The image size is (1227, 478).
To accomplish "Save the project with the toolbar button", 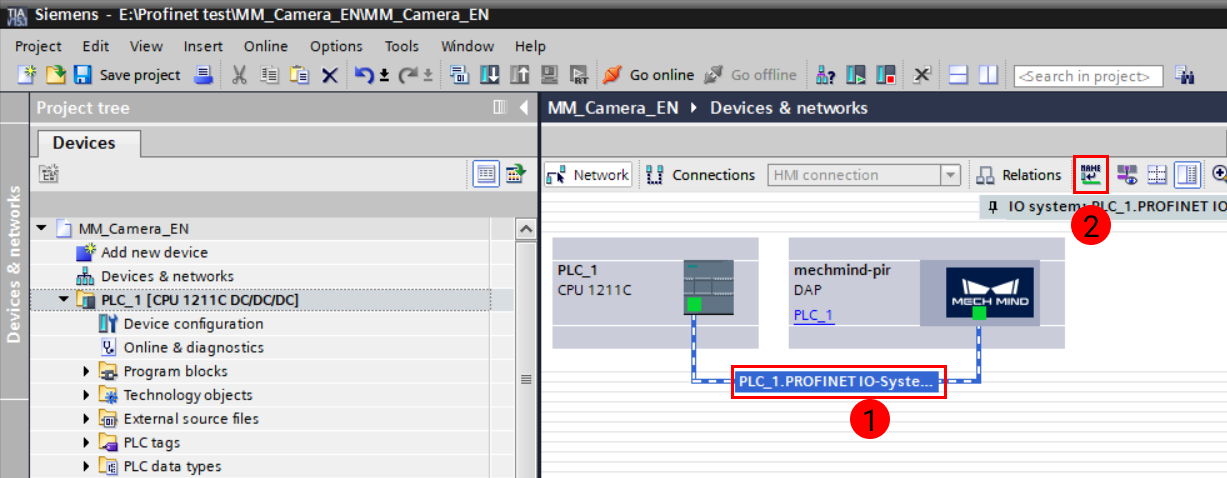I will pos(127,75).
